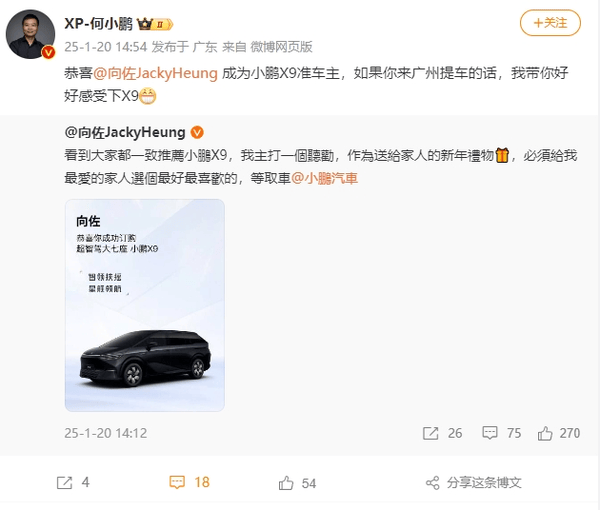Click verified badge next to 向佐JackyHeung
600x510 pixels.
(x=197, y=132)
